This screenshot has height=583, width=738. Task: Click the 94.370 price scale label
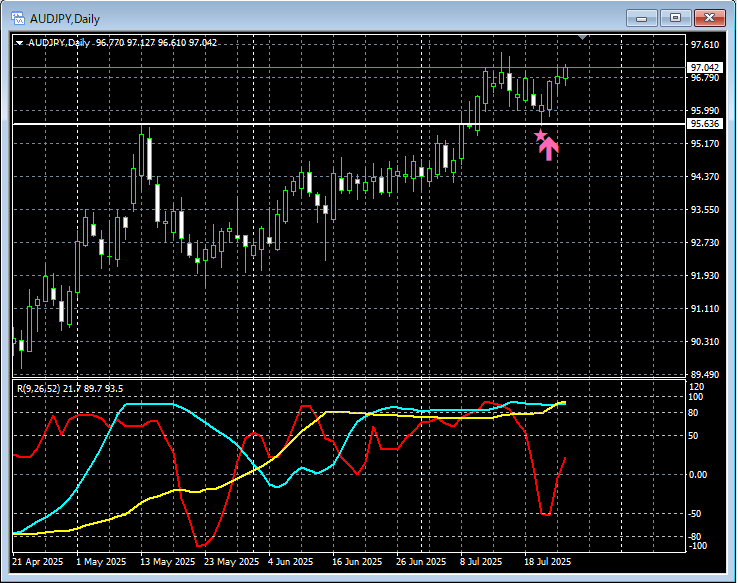[x=705, y=176]
